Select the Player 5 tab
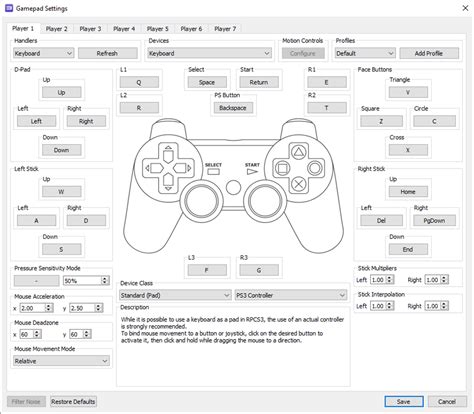474x414 pixels. coord(157,29)
